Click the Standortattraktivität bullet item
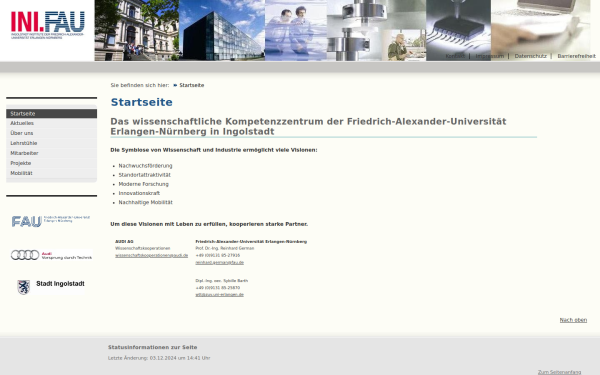Screen dimensions: 600x375 pos(145,175)
